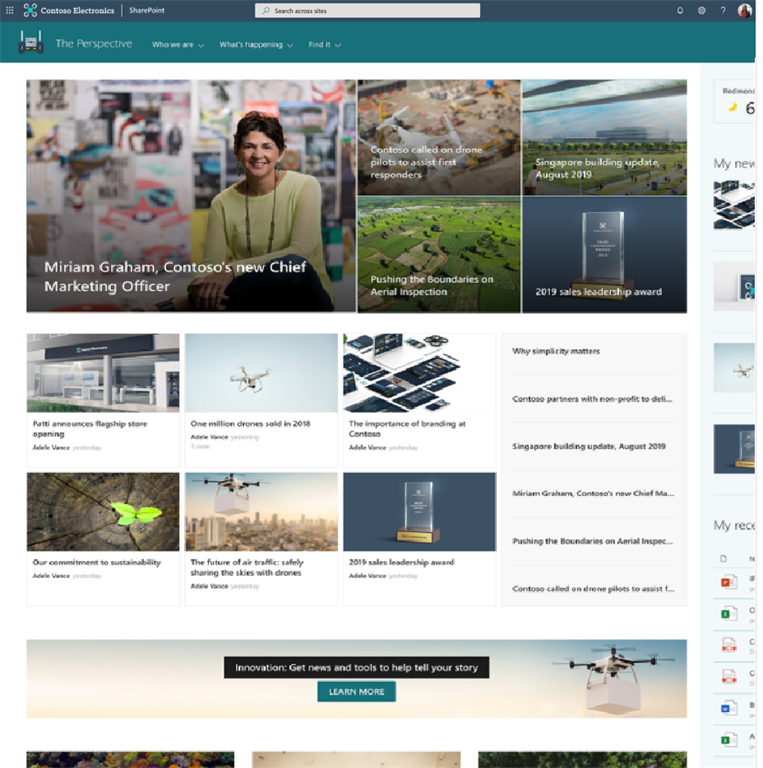The image size is (763, 768).
Task: Open 2019 sales leadership award hero tile
Action: click(x=604, y=255)
